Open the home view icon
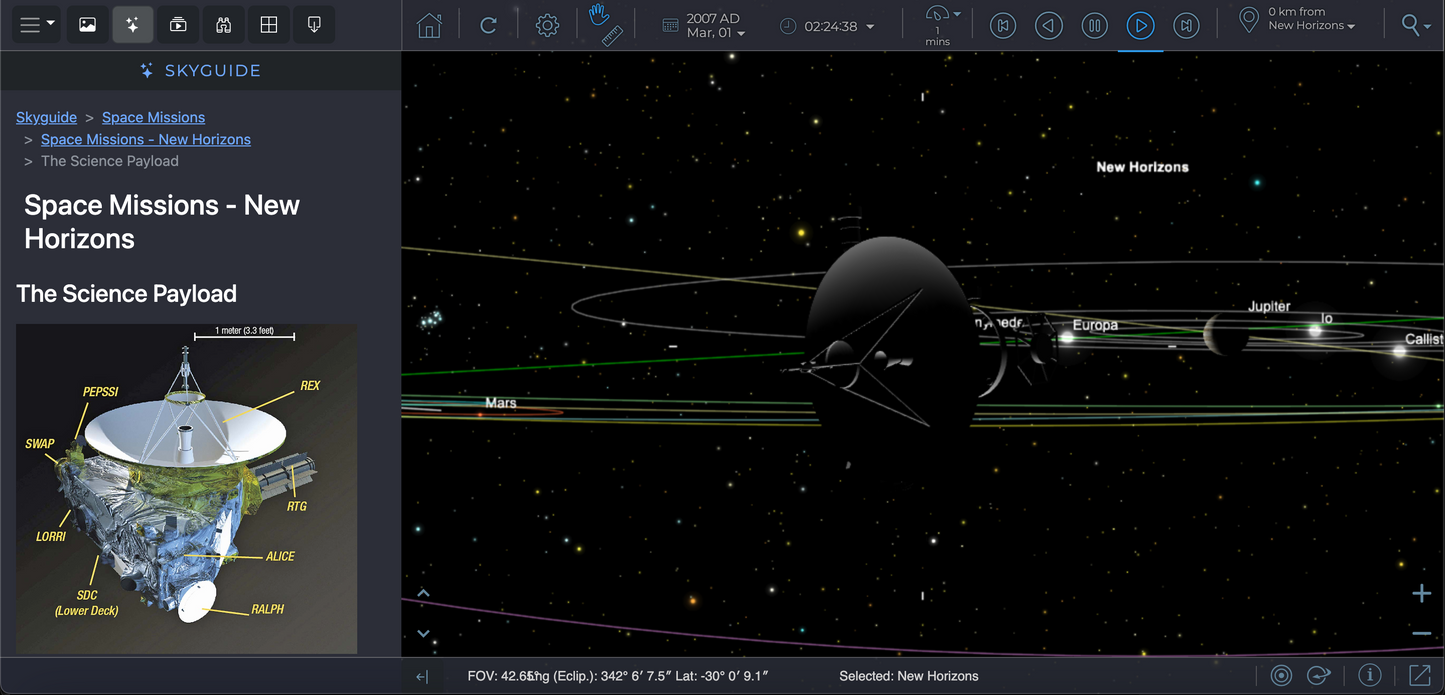 pos(429,26)
